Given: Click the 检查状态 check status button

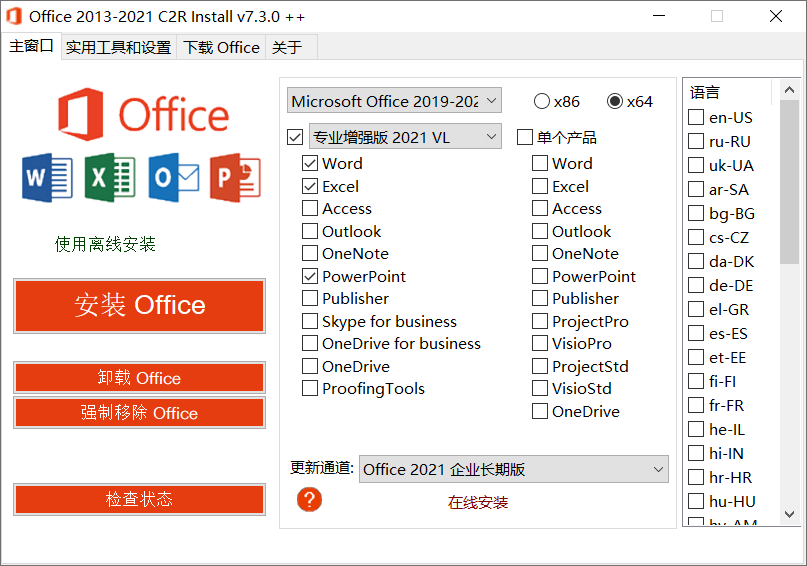Looking at the screenshot, I should pyautogui.click(x=139, y=499).
